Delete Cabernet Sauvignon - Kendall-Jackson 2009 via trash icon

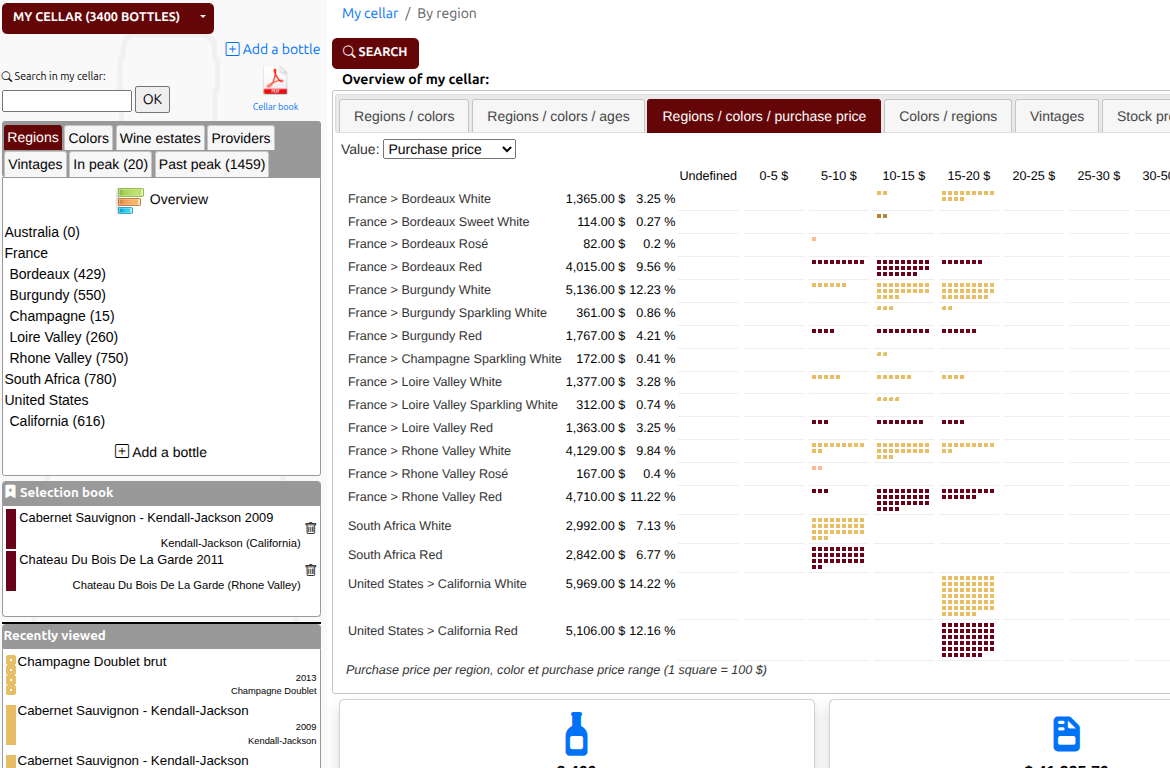pyautogui.click(x=310, y=527)
